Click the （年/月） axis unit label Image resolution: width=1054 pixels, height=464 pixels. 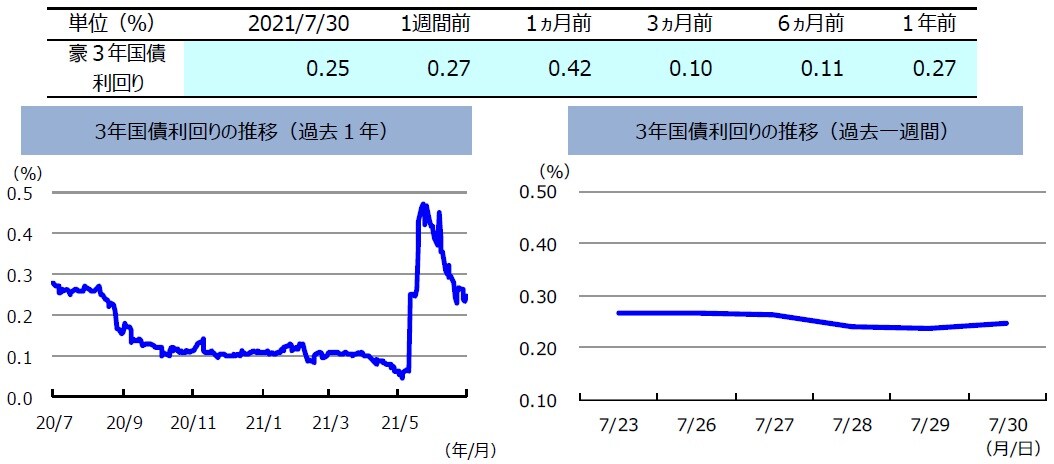coord(468,451)
